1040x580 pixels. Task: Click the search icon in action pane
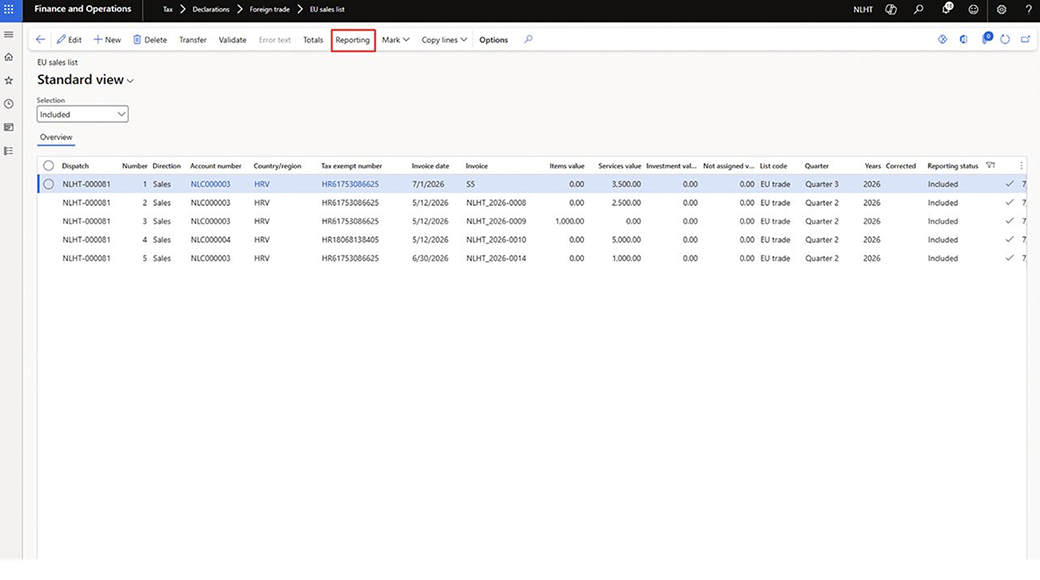tap(529, 40)
